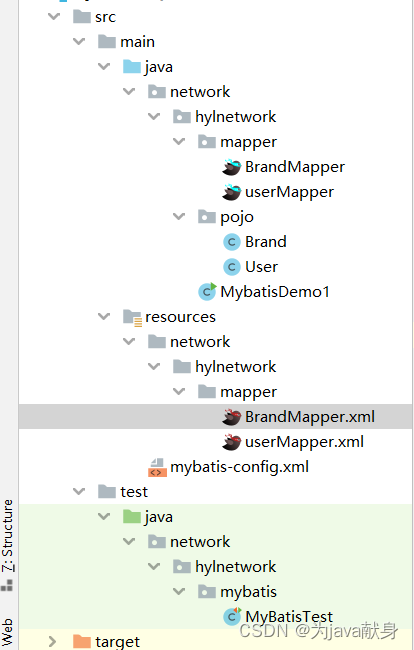
Task: Collapse the pojo package chevron
Action: coord(179,216)
